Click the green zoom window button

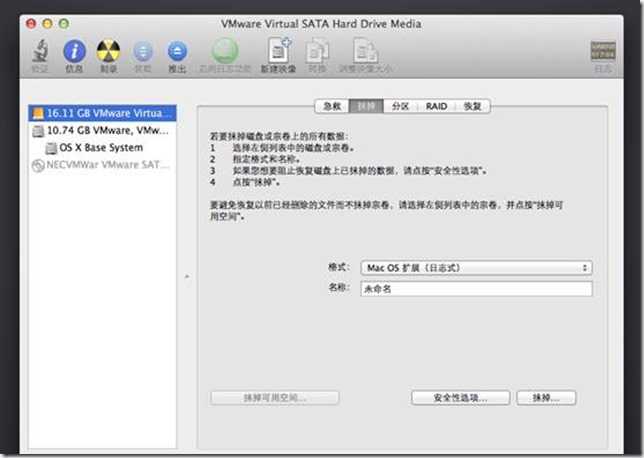point(64,23)
